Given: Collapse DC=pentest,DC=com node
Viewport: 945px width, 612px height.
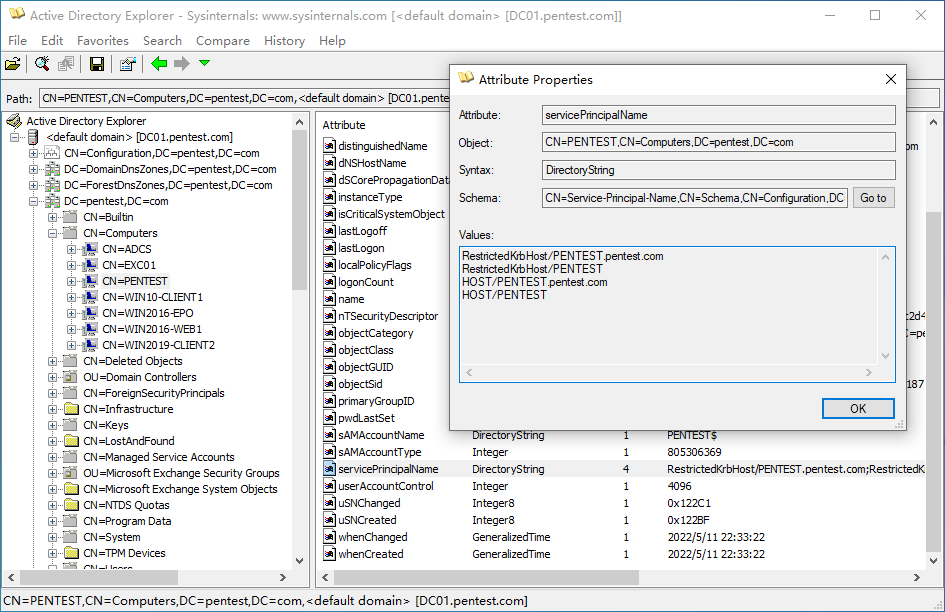Looking at the screenshot, I should (x=33, y=201).
